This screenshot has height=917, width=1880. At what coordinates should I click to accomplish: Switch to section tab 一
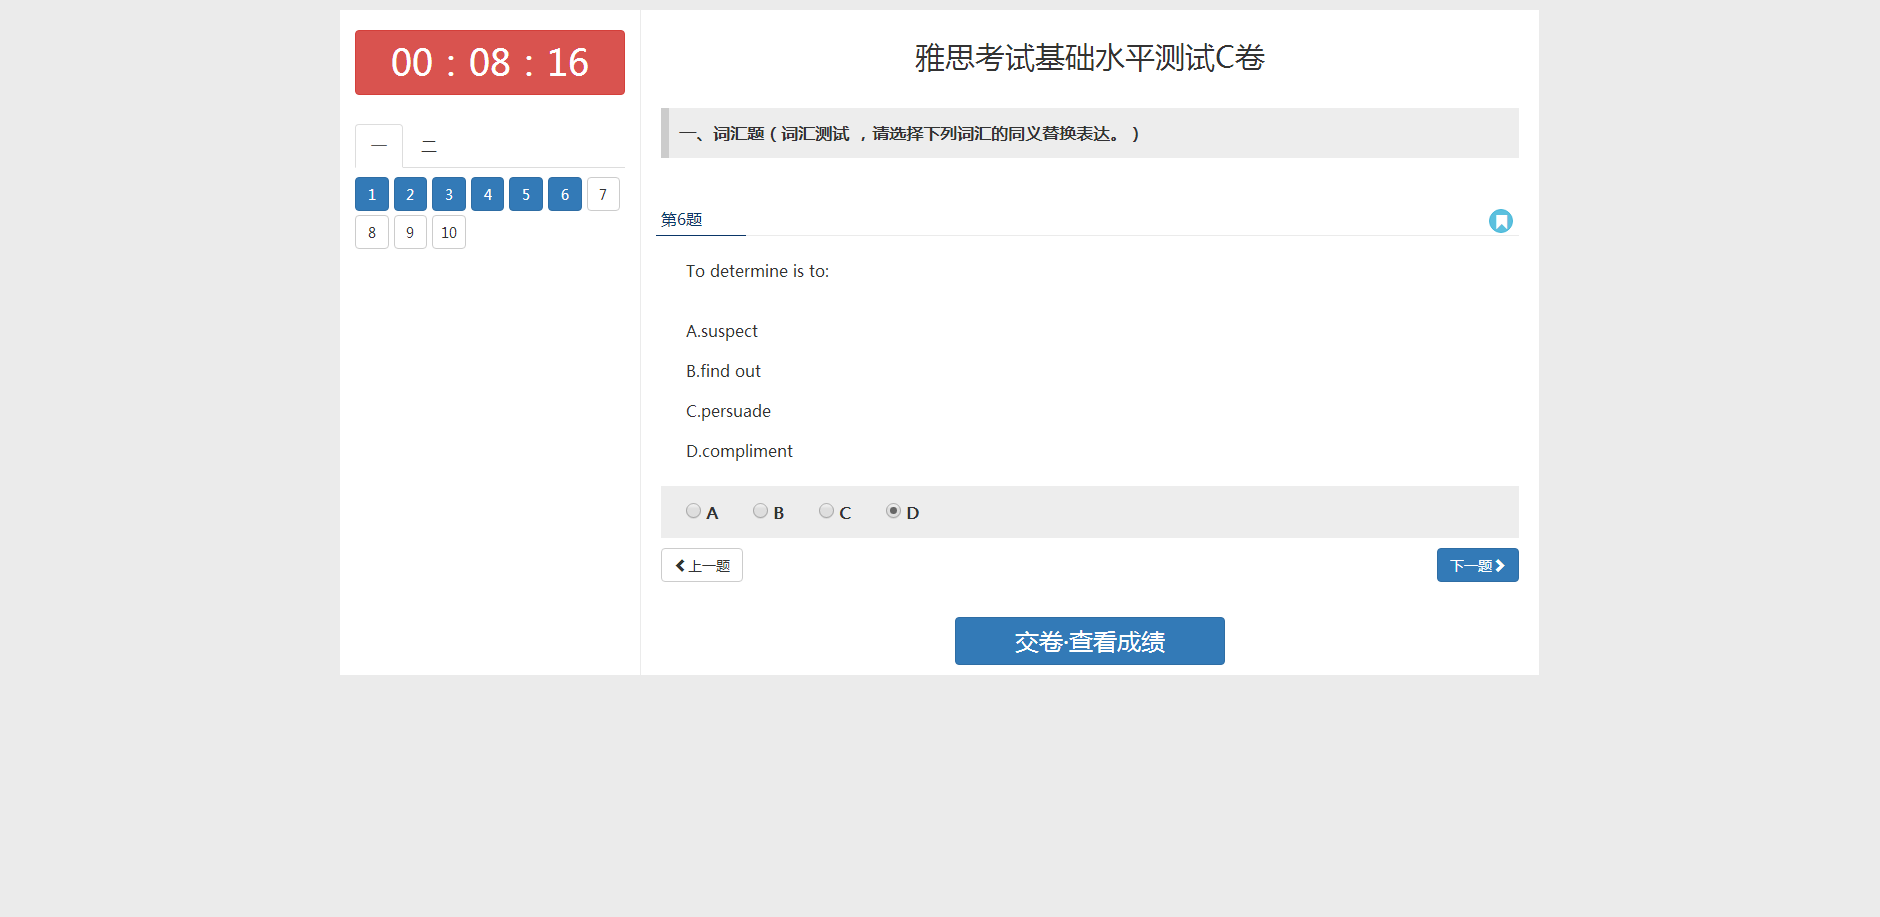(379, 146)
